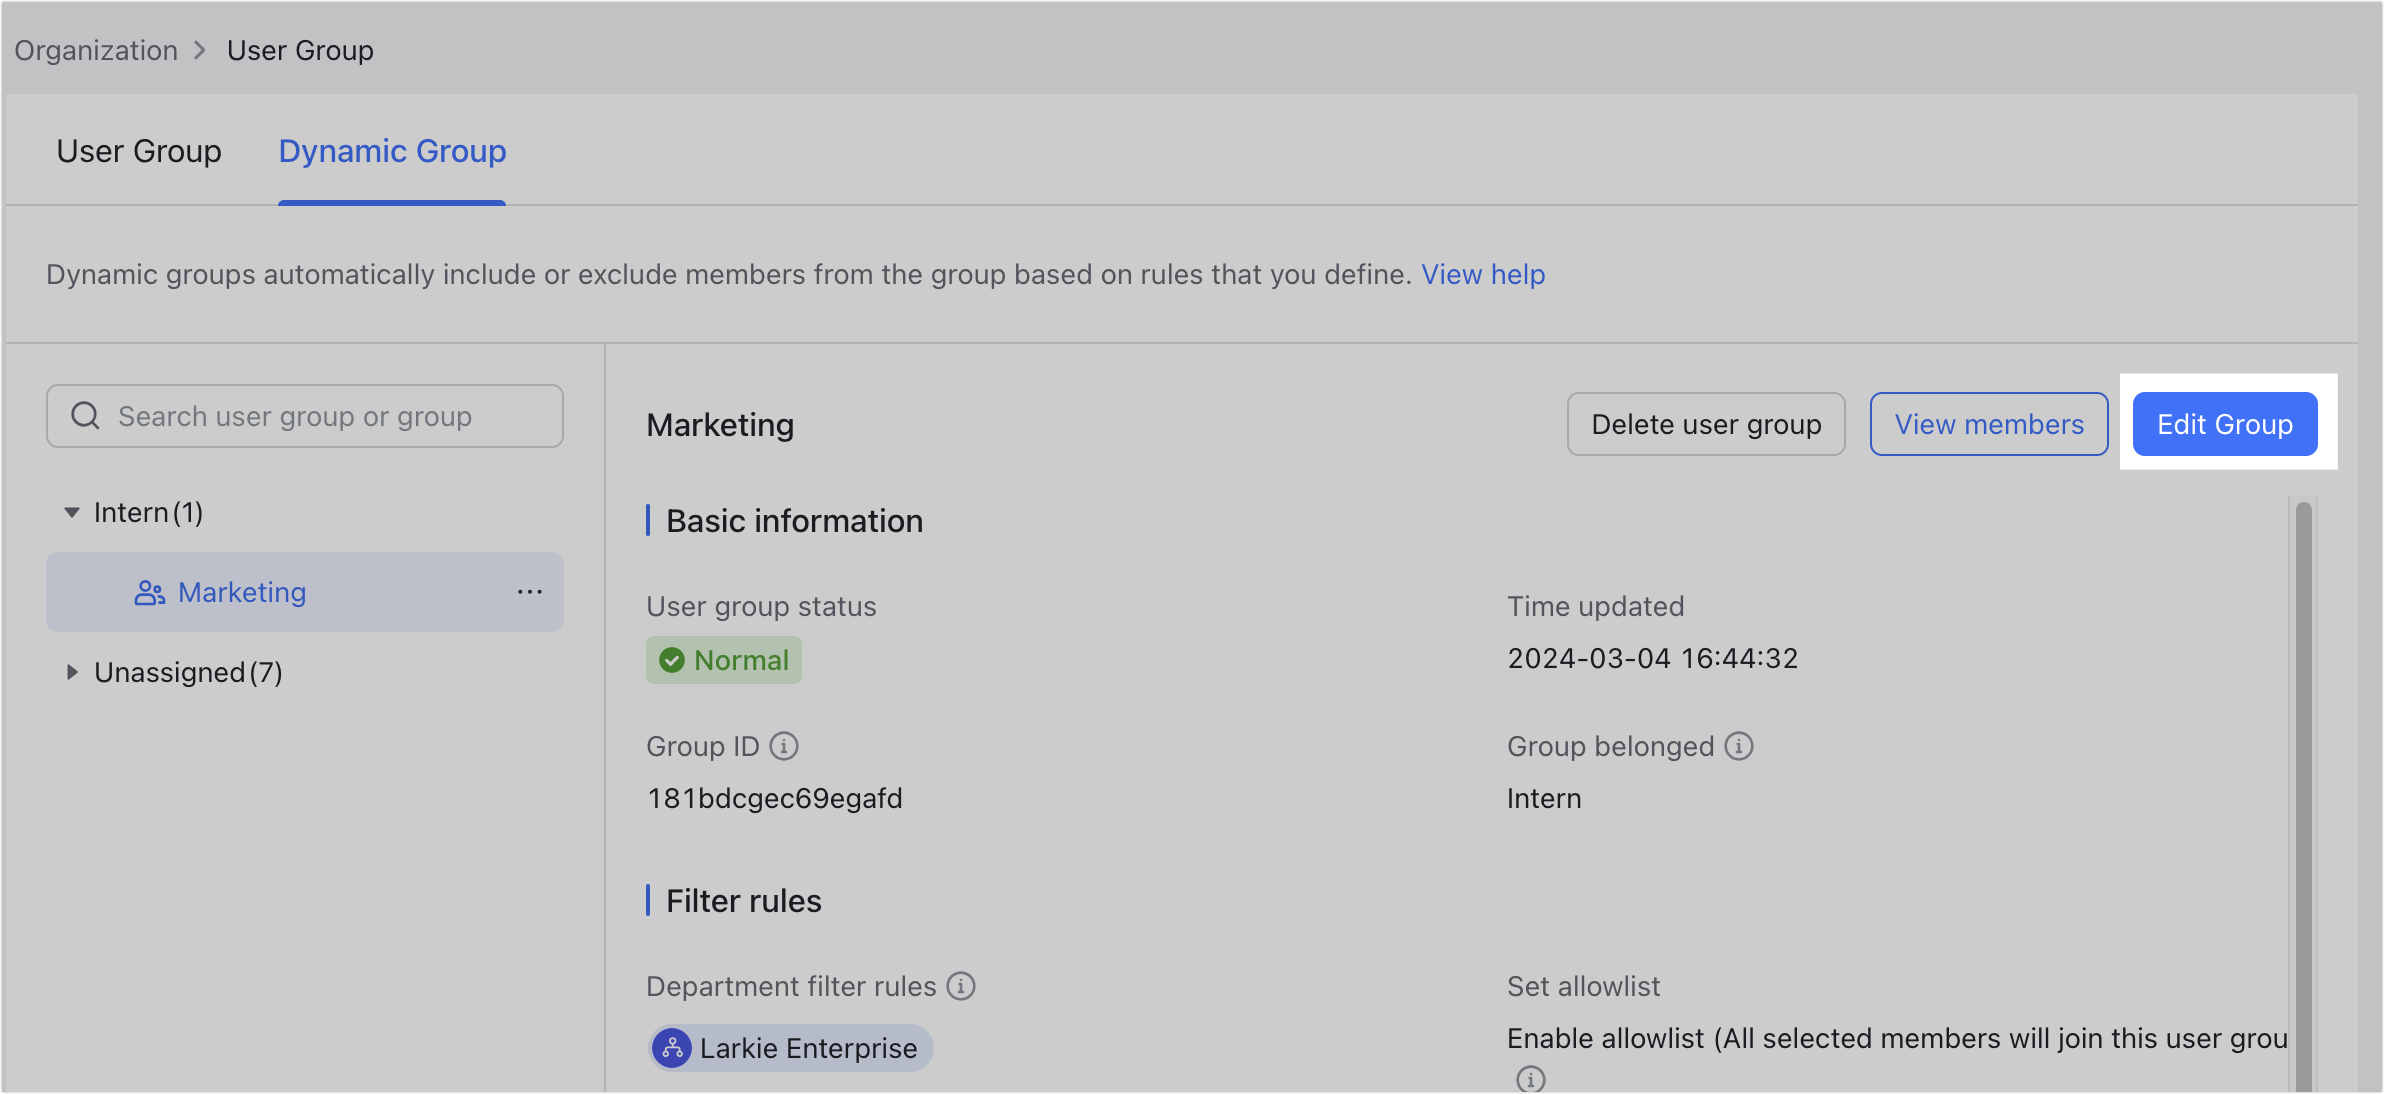2384x1094 pixels.
Task: Click the info icon under the allowlist description
Action: point(1530,1079)
